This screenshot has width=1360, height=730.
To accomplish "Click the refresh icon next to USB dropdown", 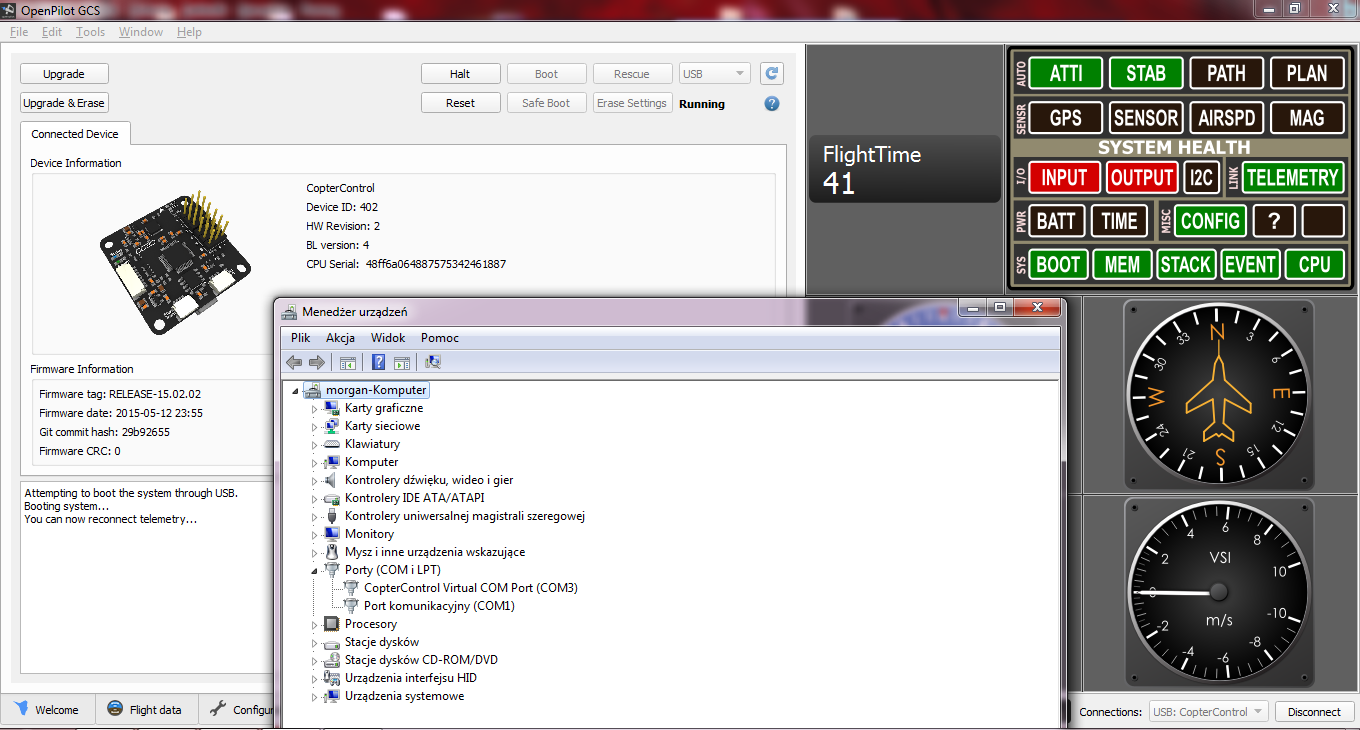I will coord(771,73).
